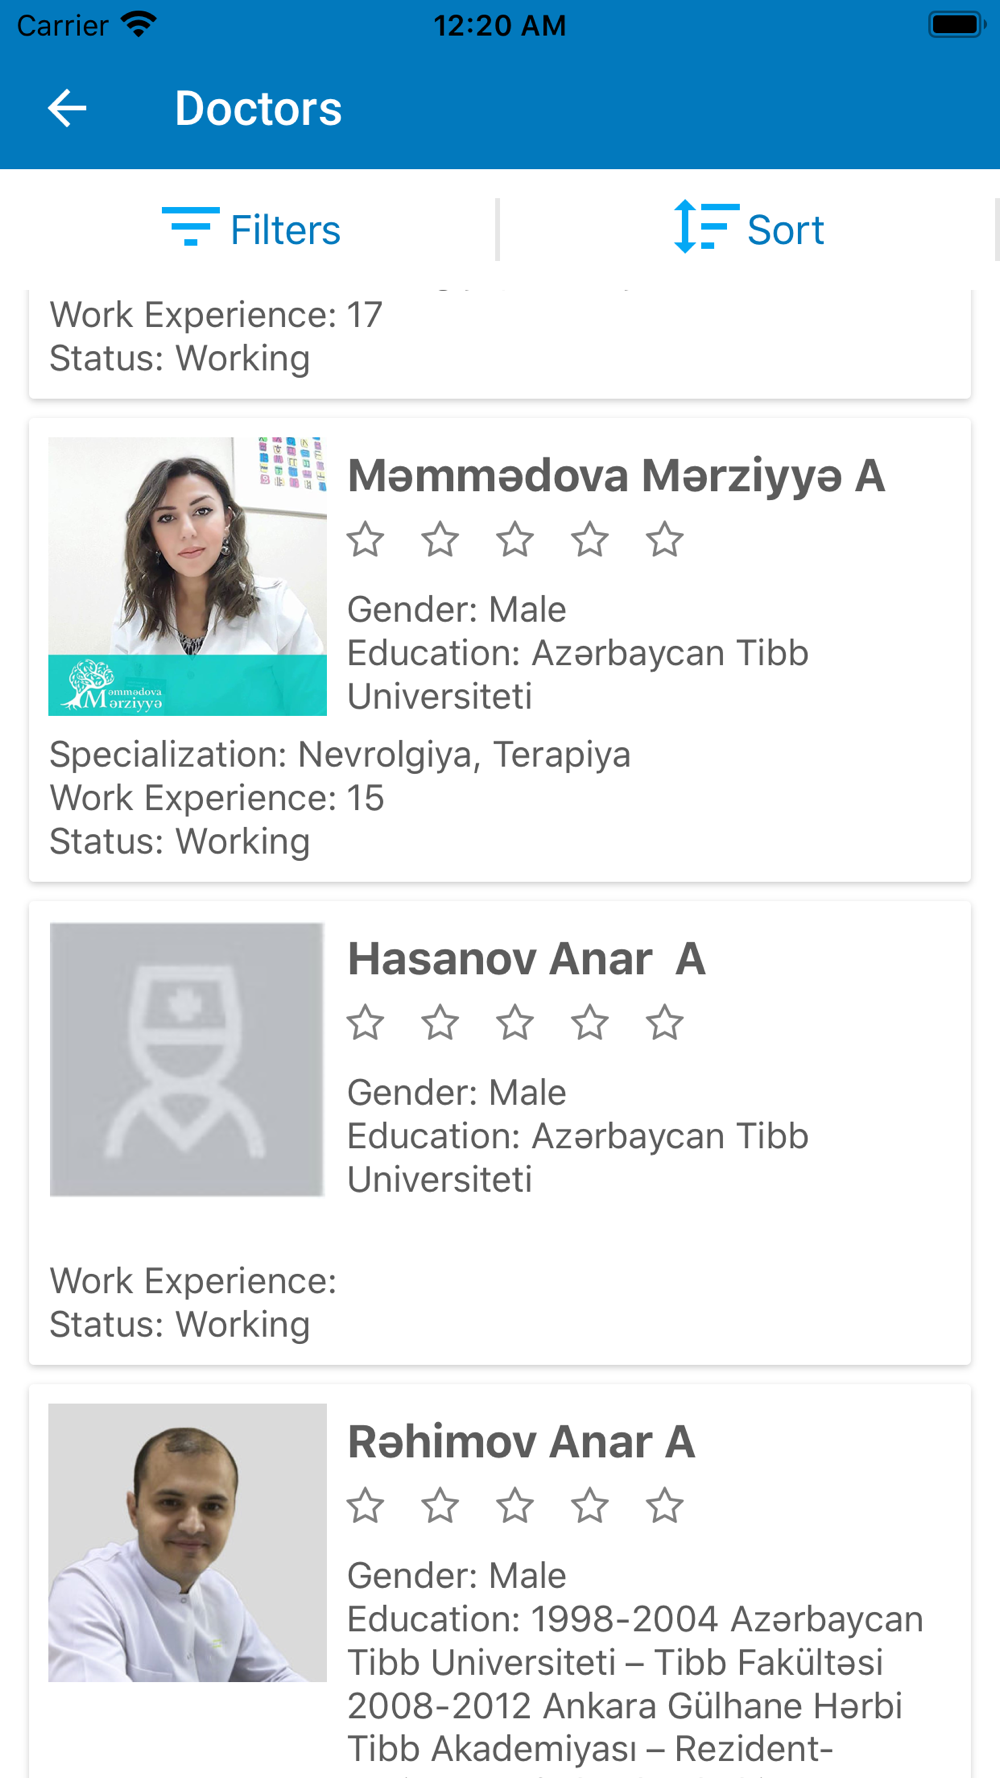Image resolution: width=1000 pixels, height=1778 pixels.
Task: Rate Məmmədova Mərziyyə with fifth star
Action: 664,540
